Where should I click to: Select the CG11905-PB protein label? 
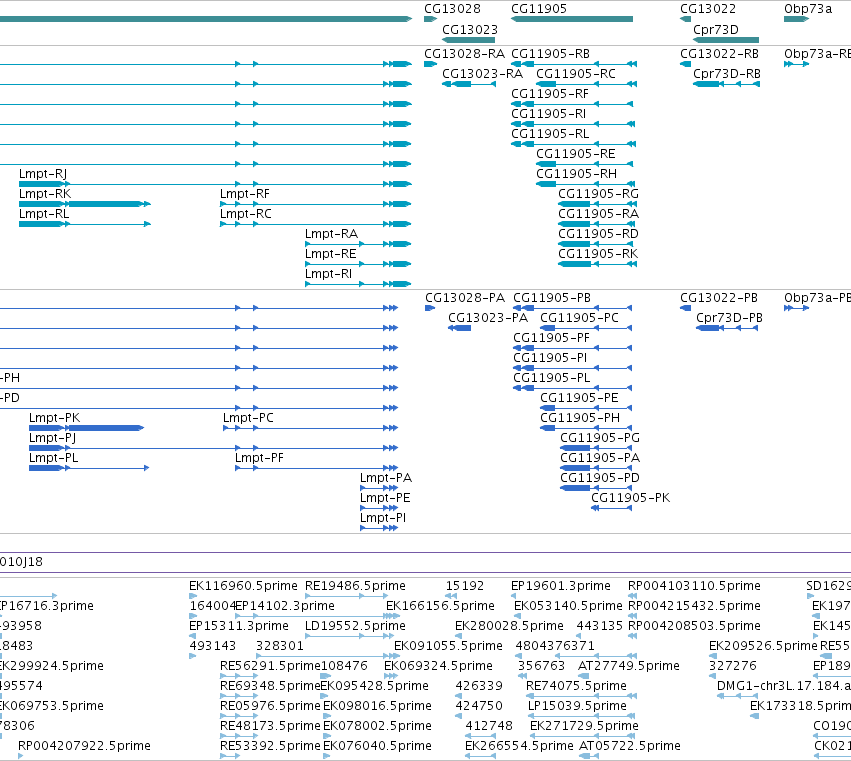[x=552, y=298]
